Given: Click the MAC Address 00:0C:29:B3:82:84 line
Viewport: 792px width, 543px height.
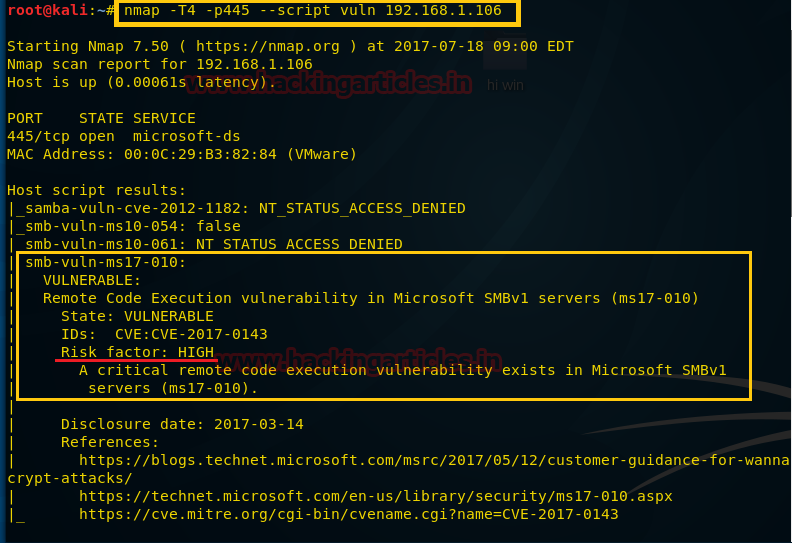Looking at the screenshot, I should [x=182, y=154].
